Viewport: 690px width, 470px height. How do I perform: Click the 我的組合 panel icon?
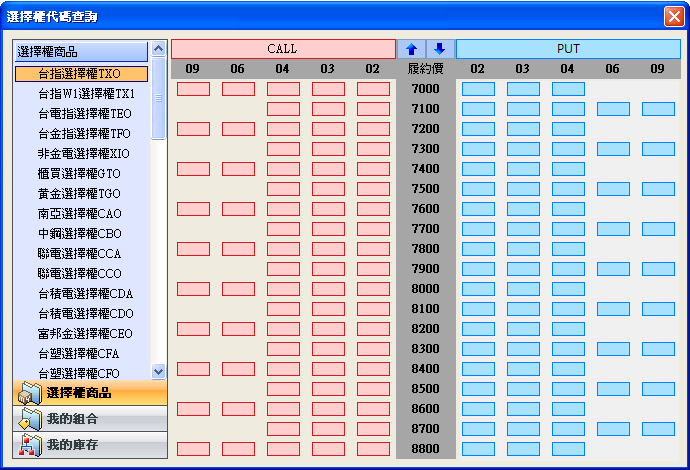[29, 419]
